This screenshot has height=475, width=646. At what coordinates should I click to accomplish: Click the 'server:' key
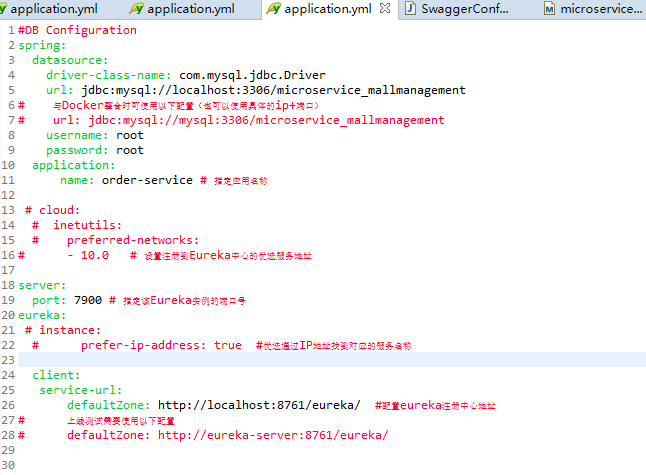point(42,285)
